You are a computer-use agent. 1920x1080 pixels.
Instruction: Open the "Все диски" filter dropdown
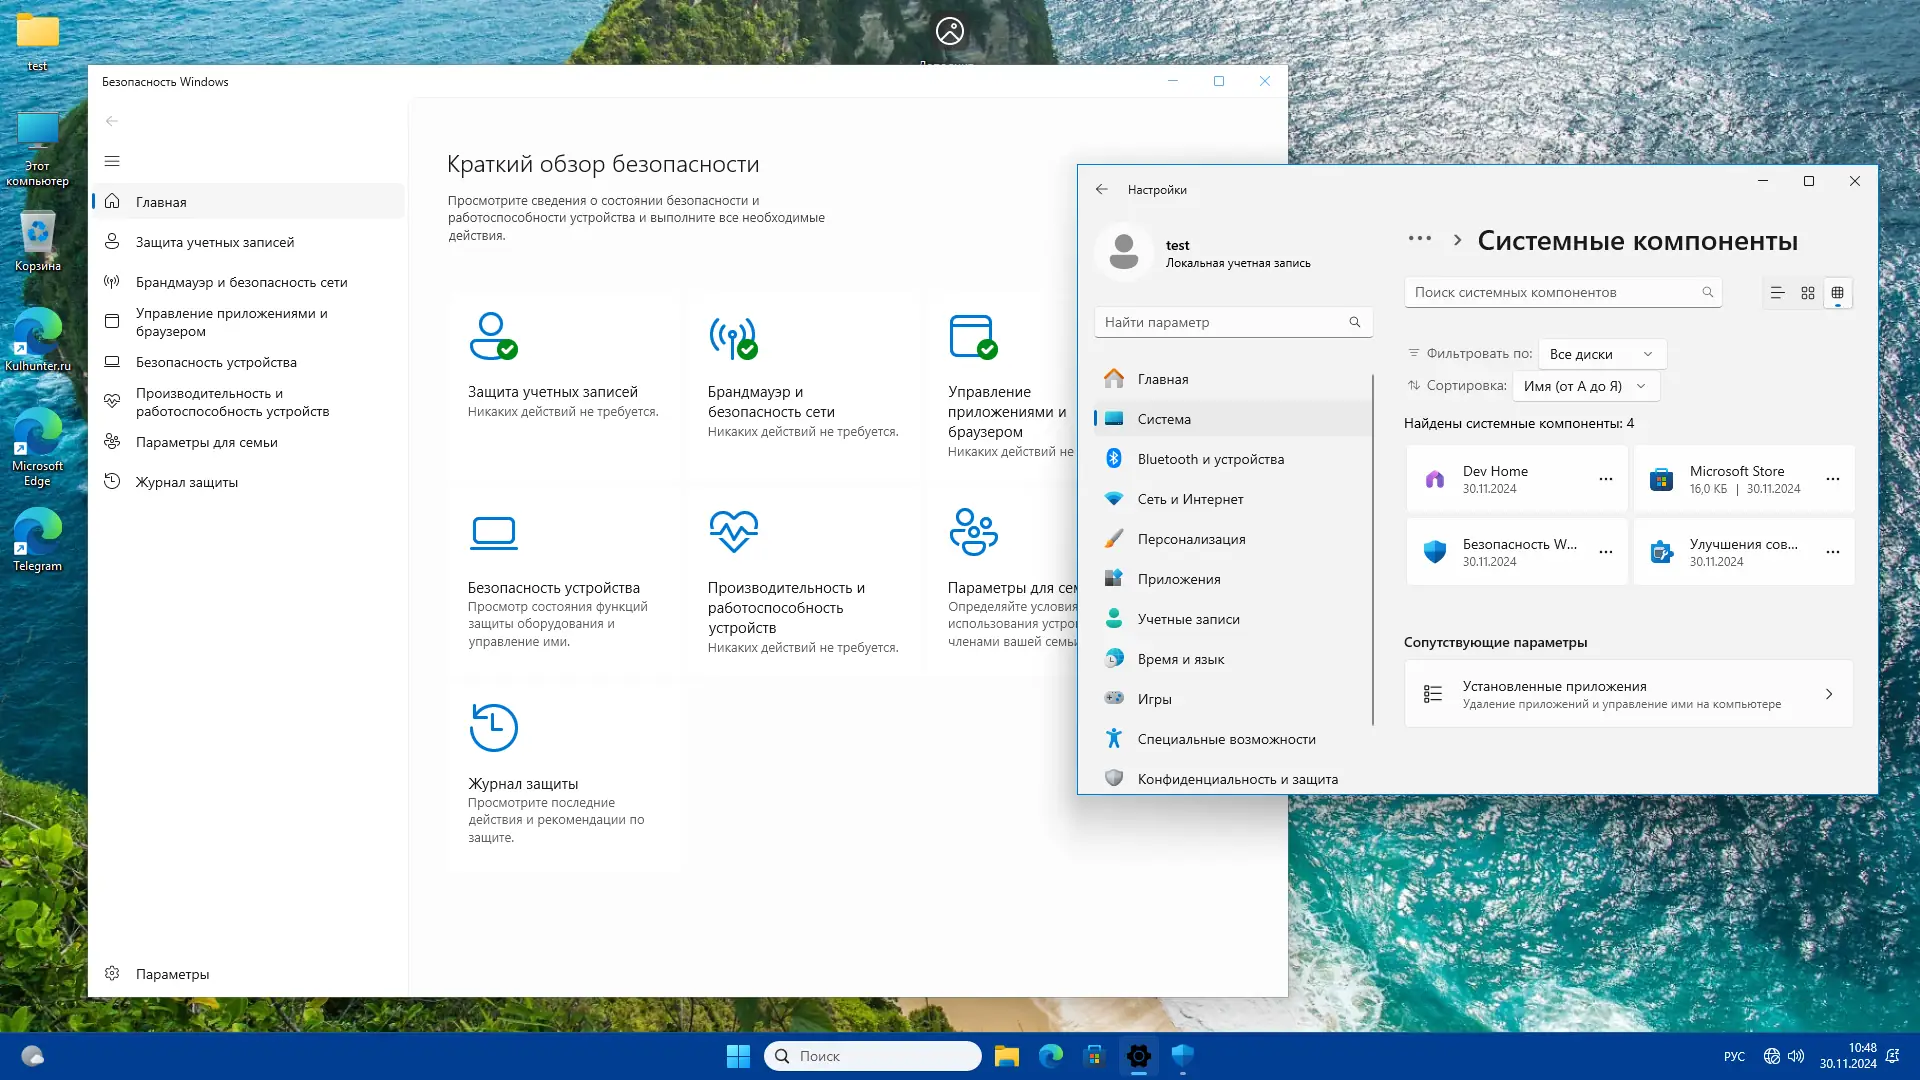point(1601,354)
